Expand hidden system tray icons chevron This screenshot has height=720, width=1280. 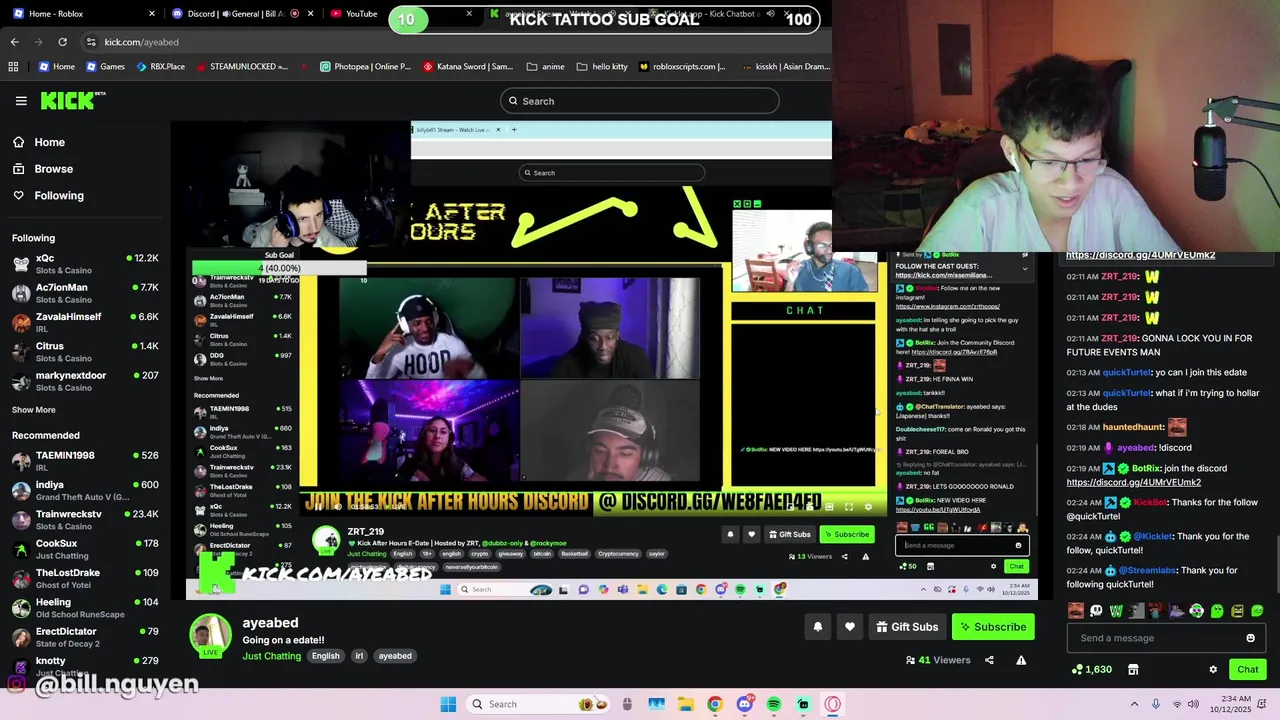[x=1134, y=704]
